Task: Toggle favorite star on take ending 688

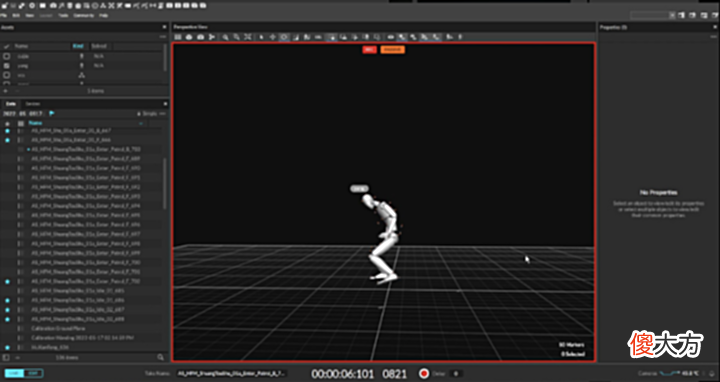Action: point(7,319)
